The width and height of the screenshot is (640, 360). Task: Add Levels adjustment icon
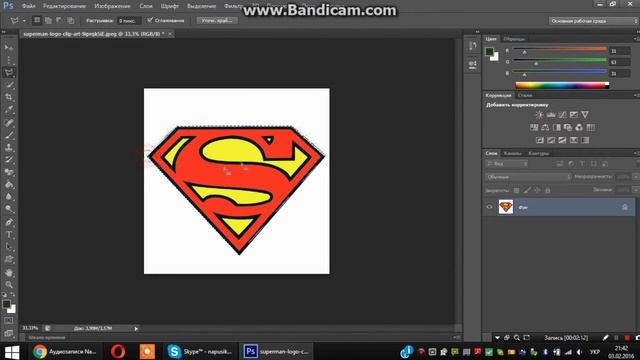[x=551, y=115]
